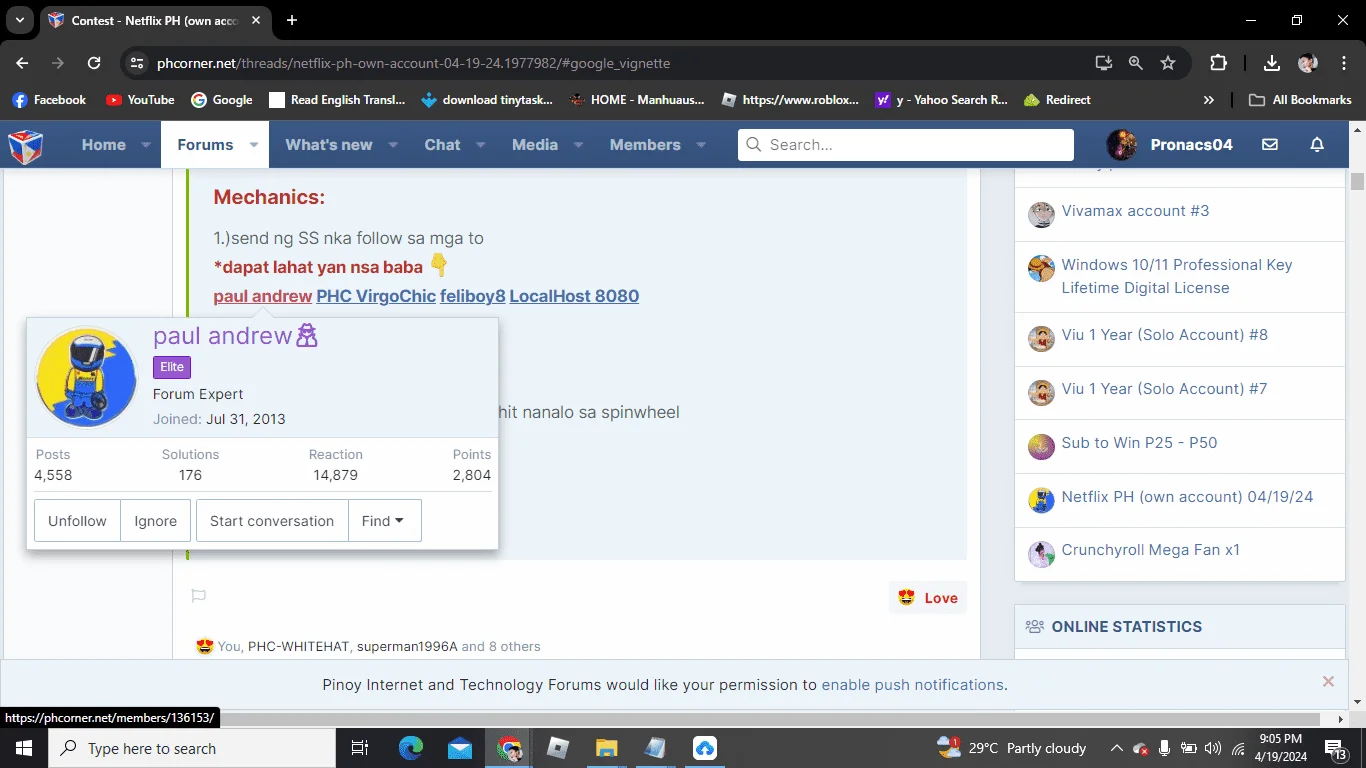Open the Home nav tab
The height and width of the screenshot is (768, 1366).
[x=104, y=145]
